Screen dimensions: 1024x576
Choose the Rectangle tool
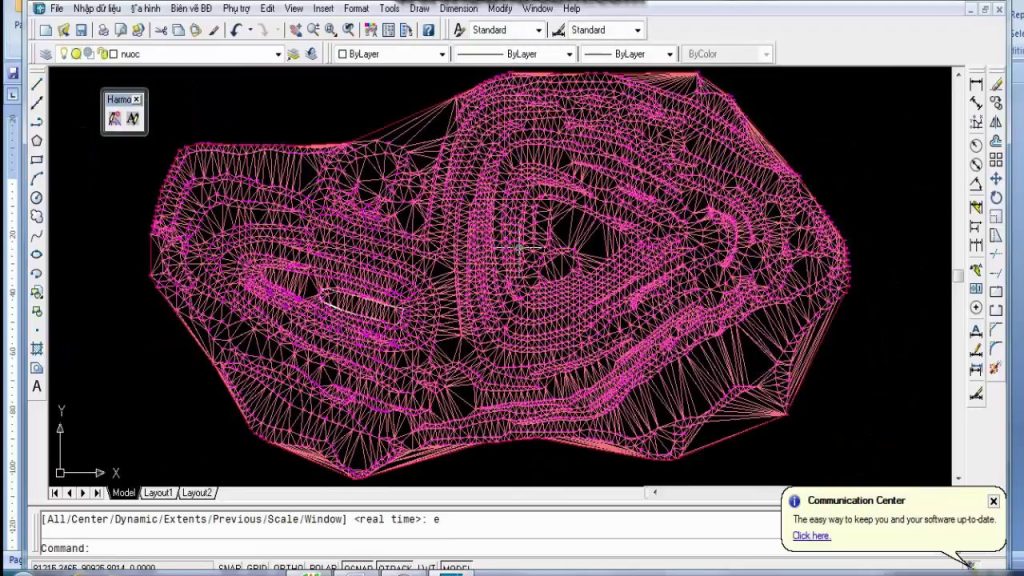pyautogui.click(x=37, y=159)
